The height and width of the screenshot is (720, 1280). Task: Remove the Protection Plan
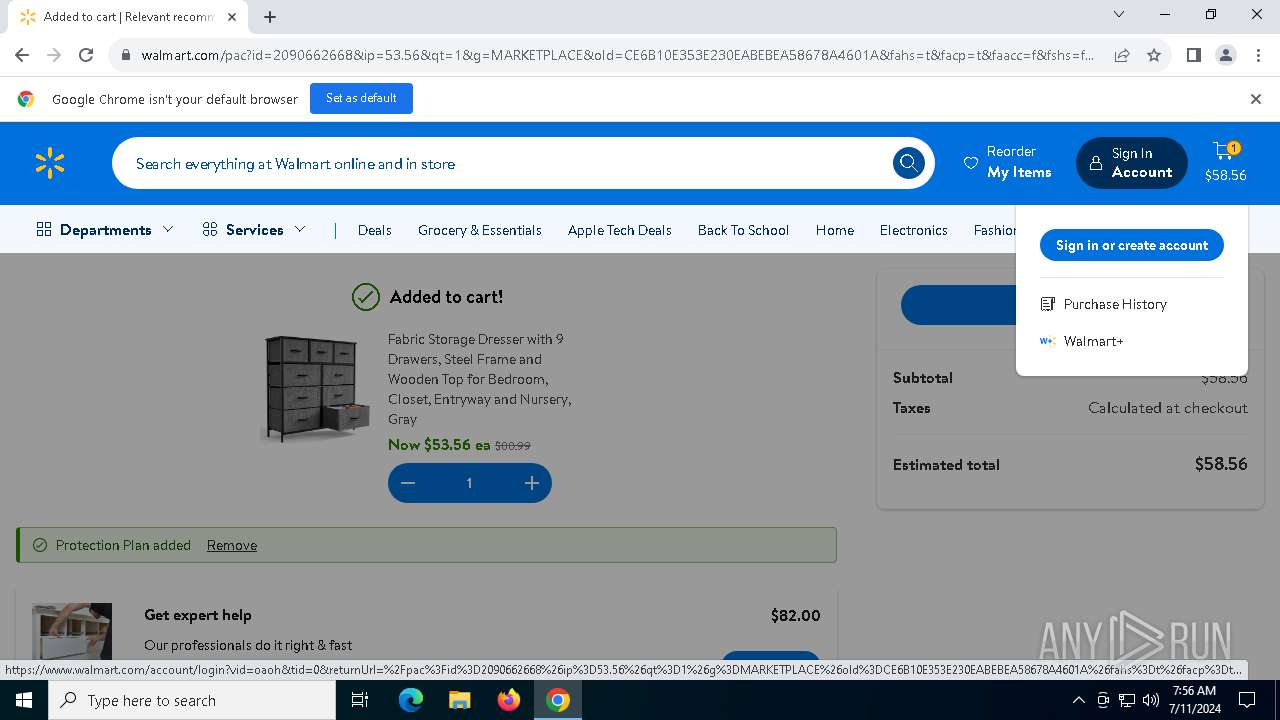pyautogui.click(x=232, y=545)
